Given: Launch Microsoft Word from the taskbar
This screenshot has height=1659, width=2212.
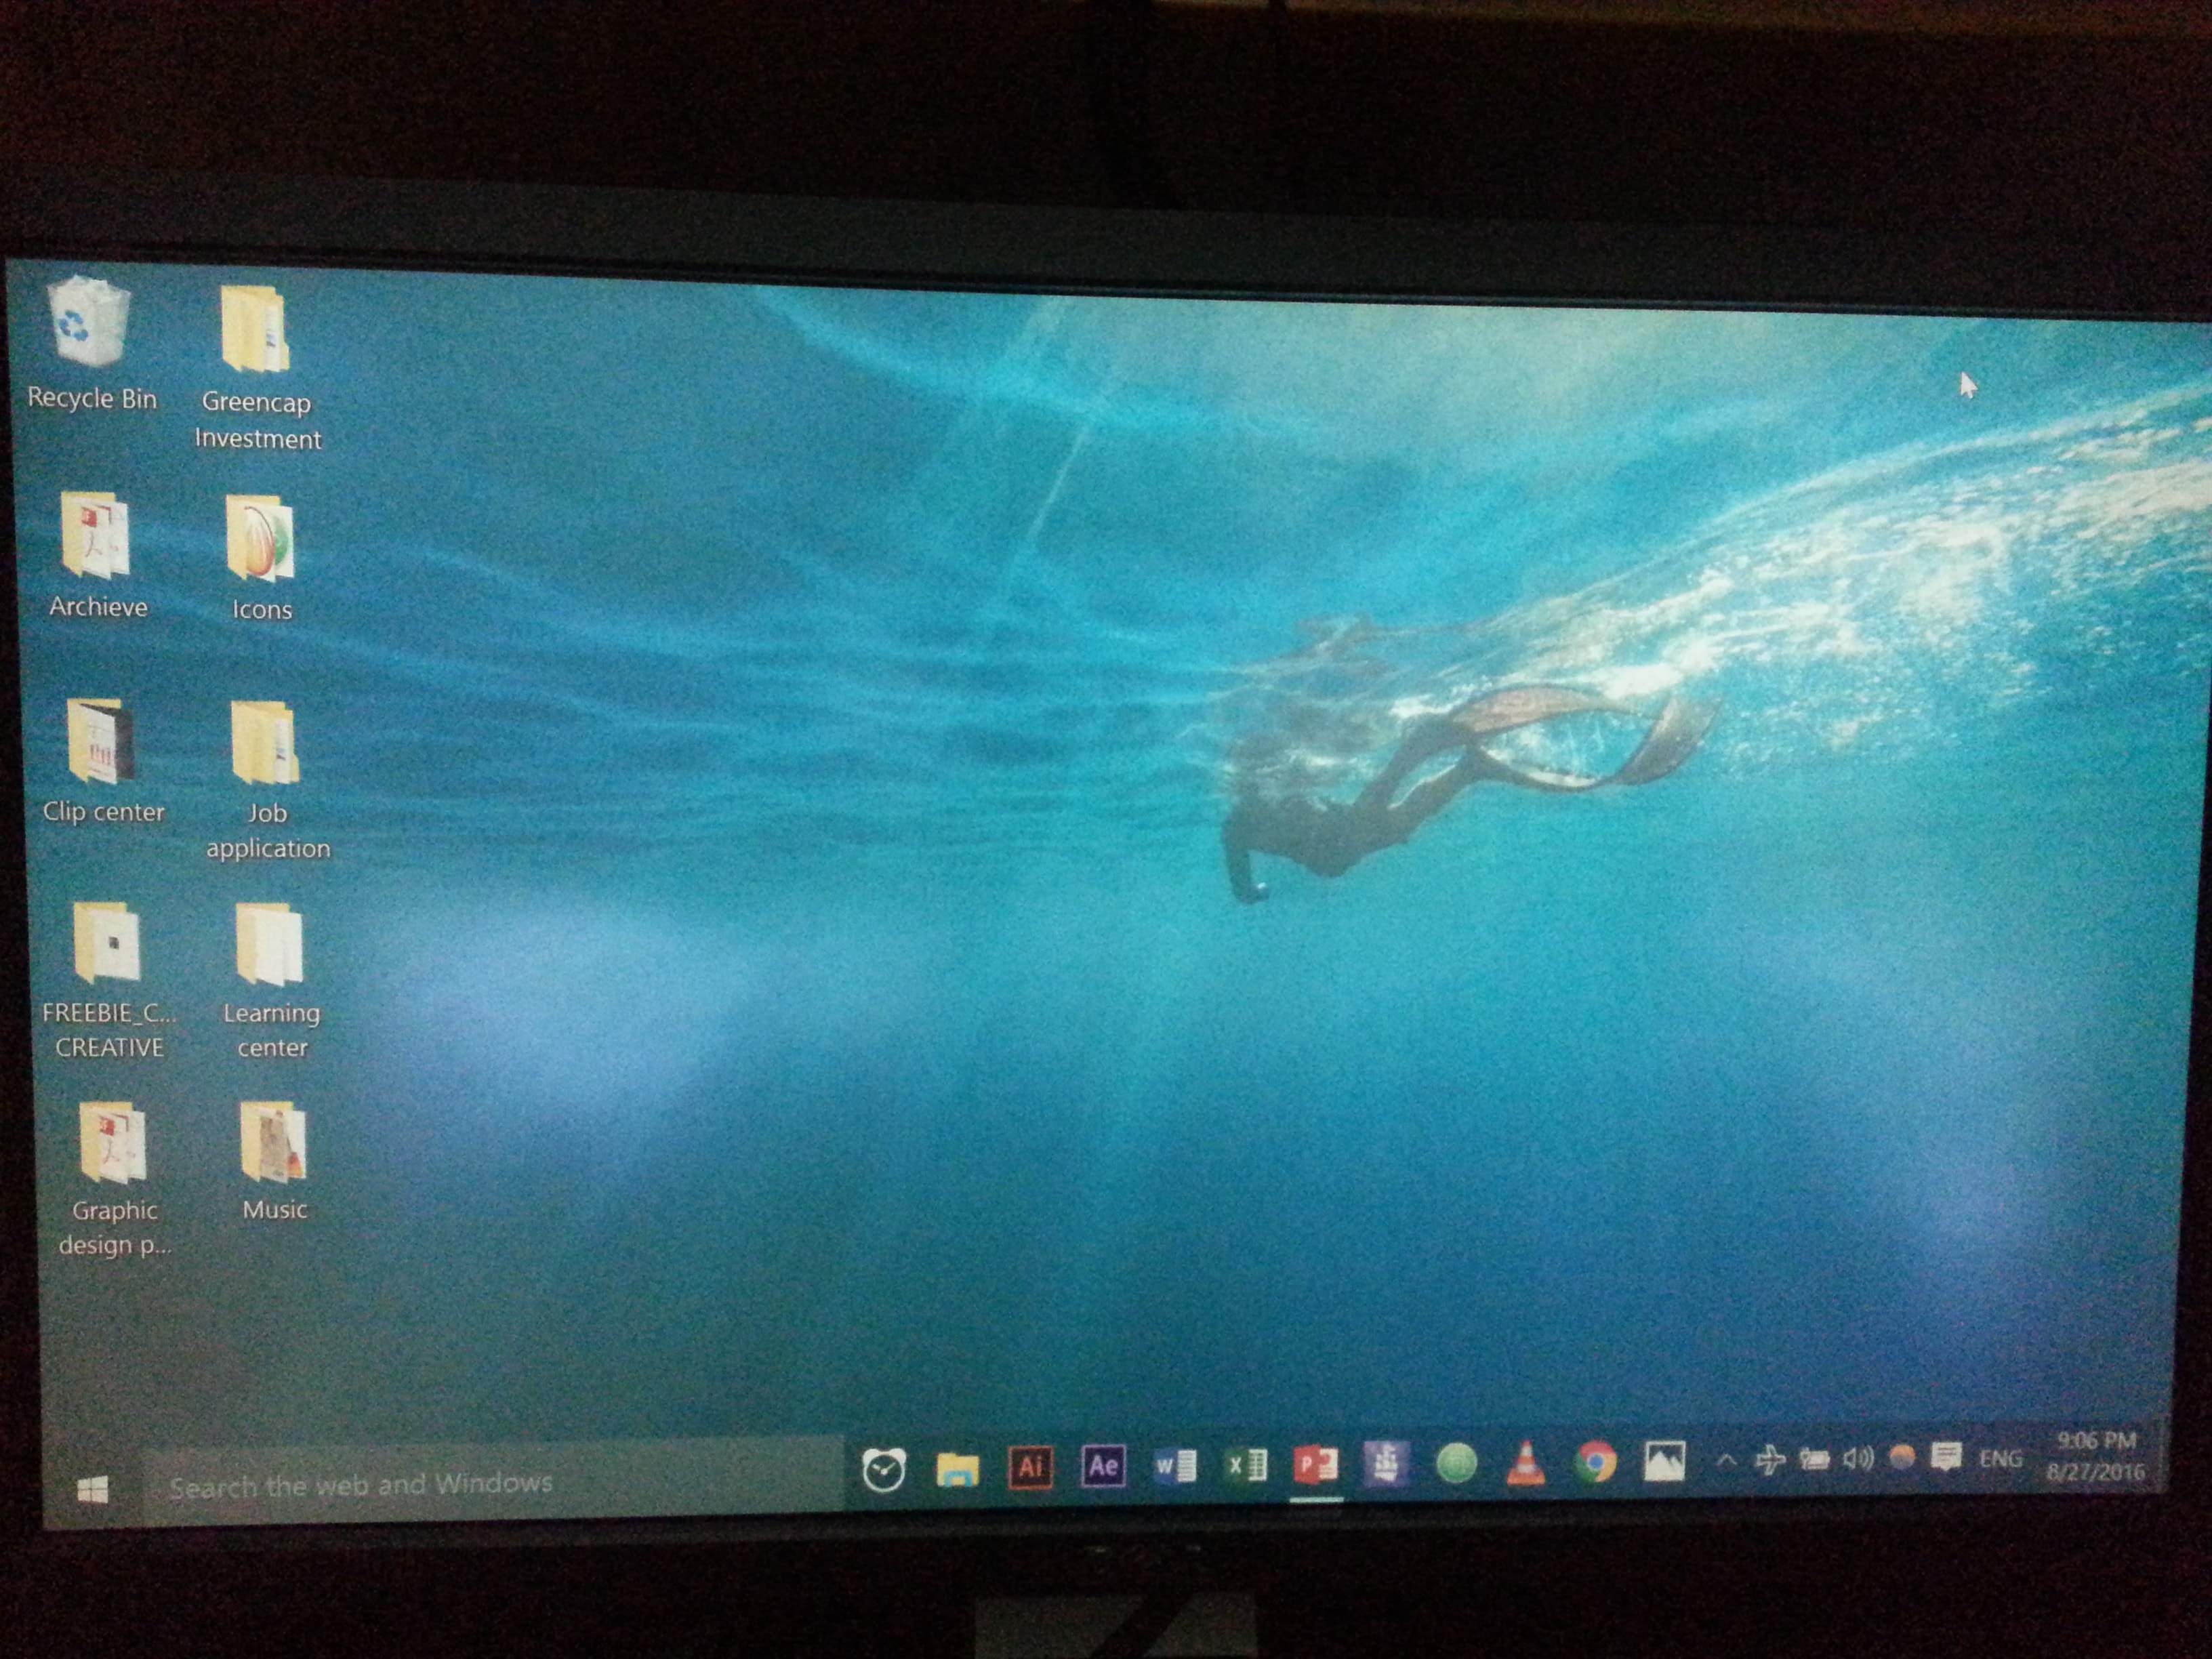Looking at the screenshot, I should (1176, 1465).
